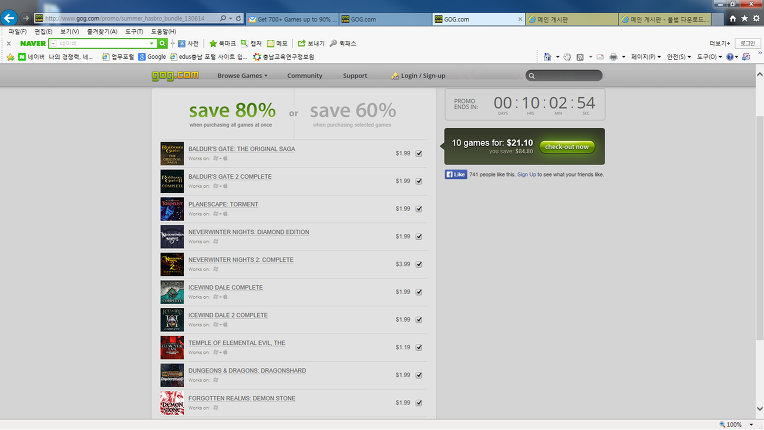Click the page vertical scrollbar track

pyautogui.click(x=759, y=243)
